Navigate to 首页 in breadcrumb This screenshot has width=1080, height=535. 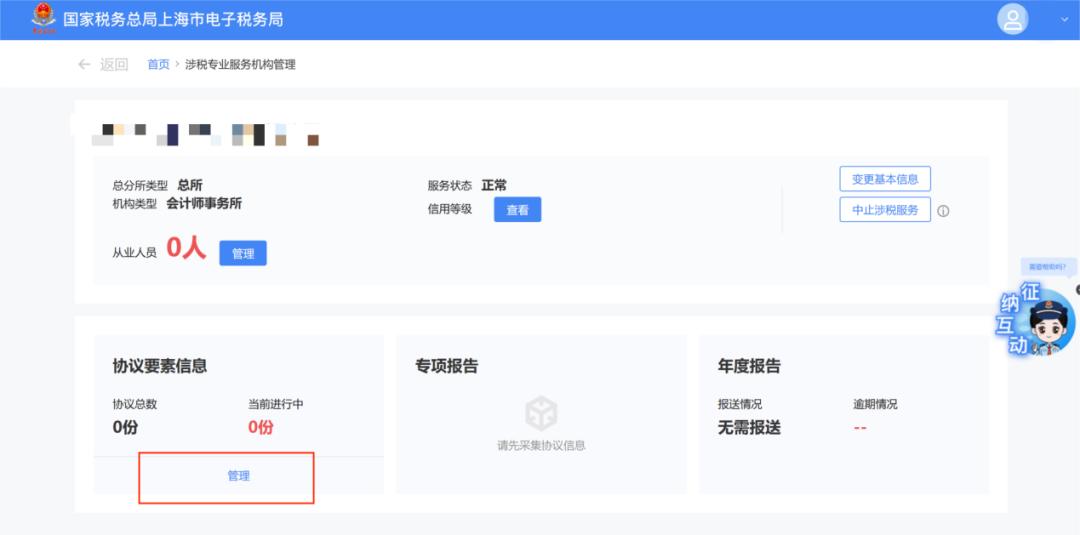point(158,65)
